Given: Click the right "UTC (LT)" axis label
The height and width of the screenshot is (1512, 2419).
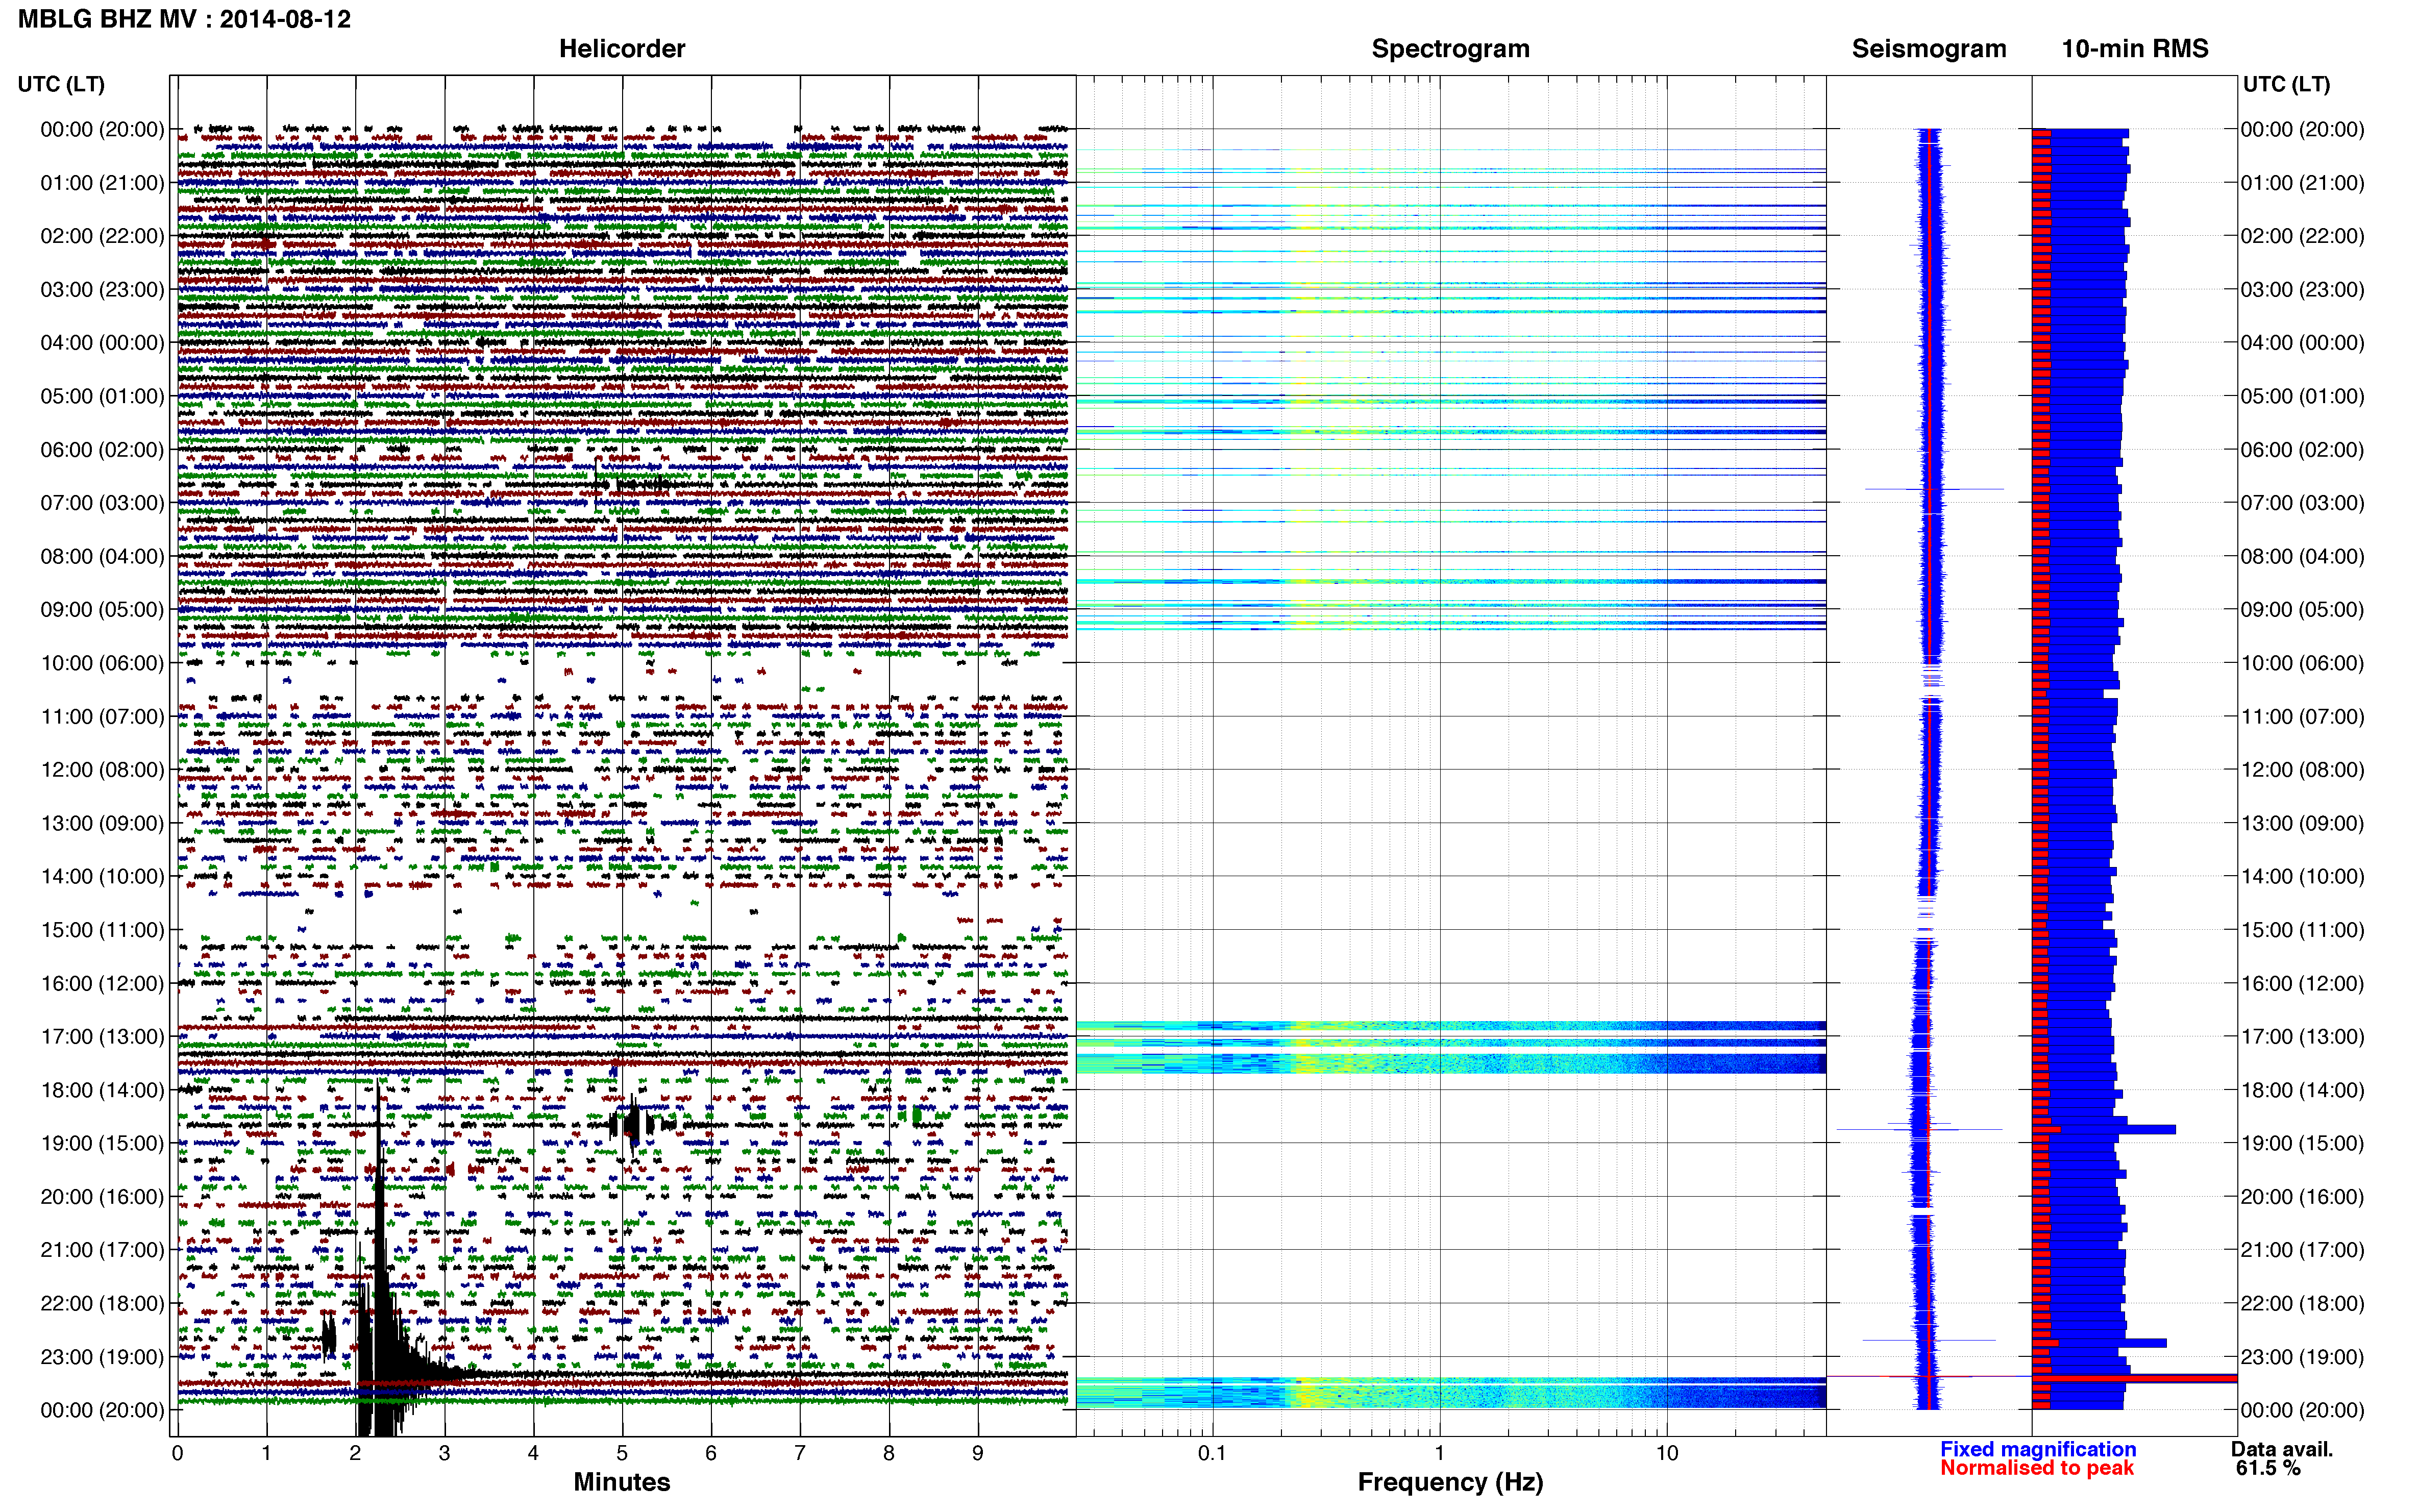Looking at the screenshot, I should tap(2286, 84).
